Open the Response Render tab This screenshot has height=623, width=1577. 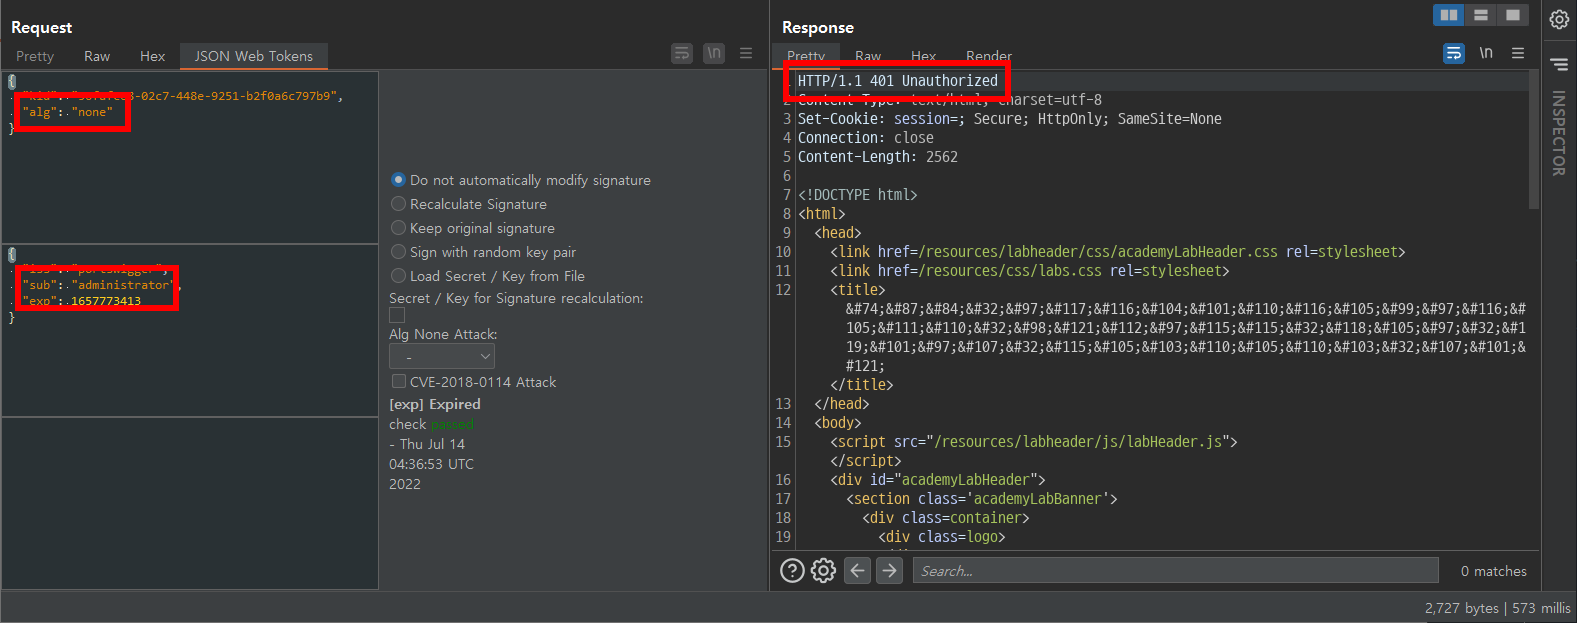point(989,56)
